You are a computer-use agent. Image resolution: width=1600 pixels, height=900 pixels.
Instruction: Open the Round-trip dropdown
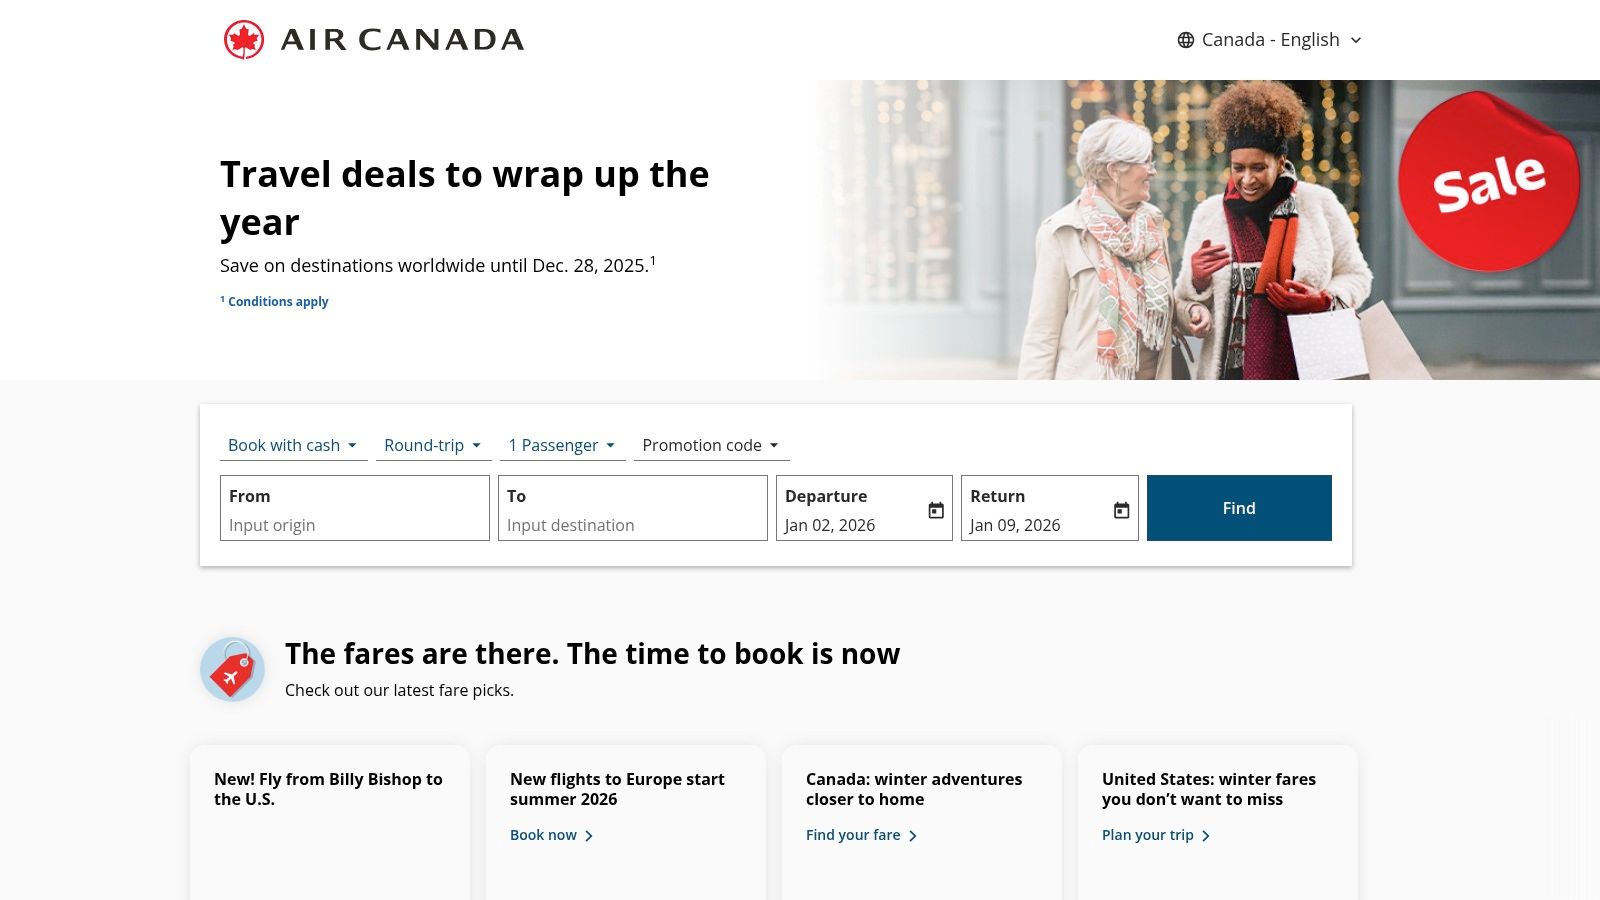pos(432,445)
